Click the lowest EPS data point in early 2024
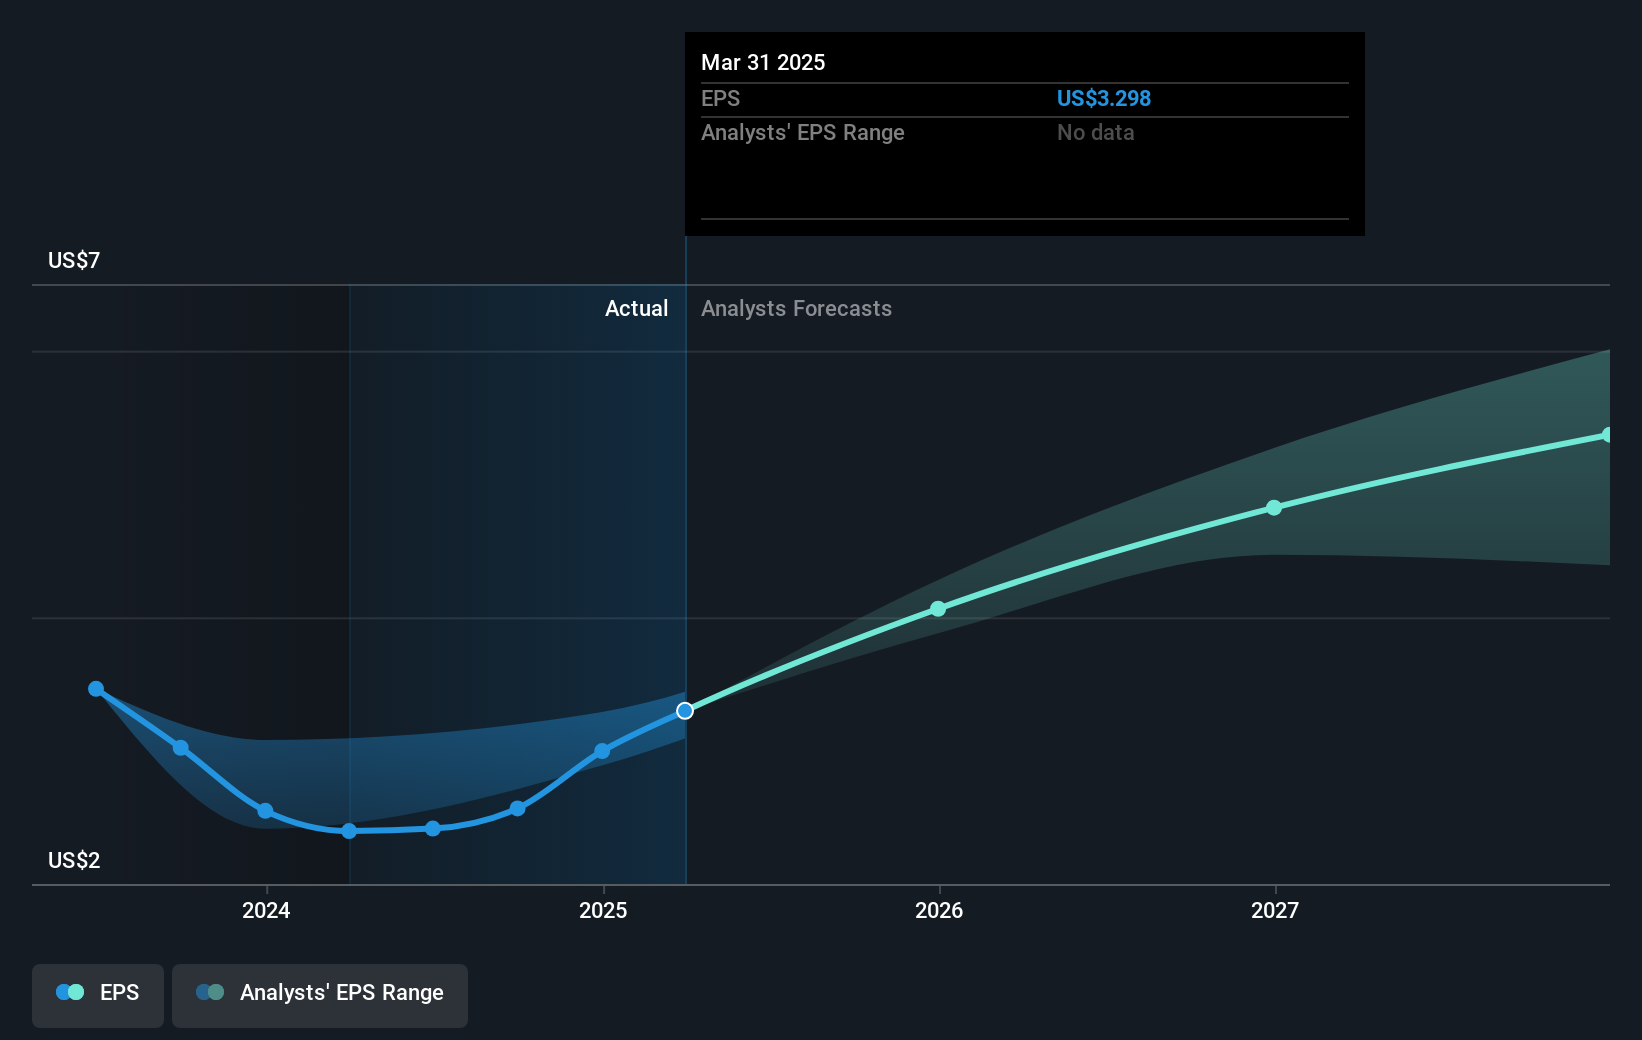The image size is (1642, 1040). click(349, 831)
